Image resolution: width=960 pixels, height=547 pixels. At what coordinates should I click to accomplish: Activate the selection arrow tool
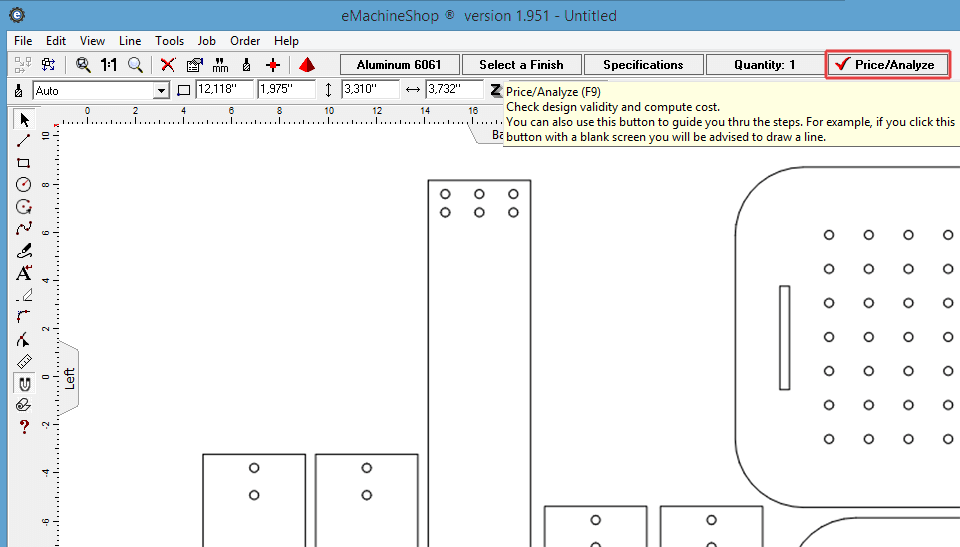[24, 120]
